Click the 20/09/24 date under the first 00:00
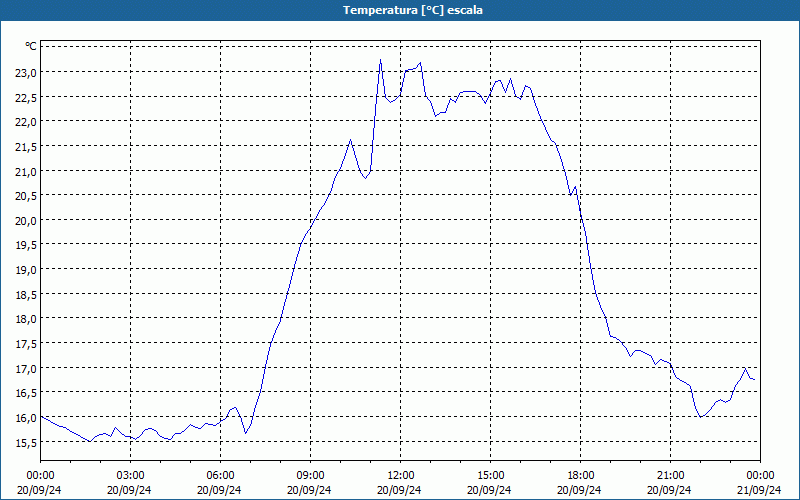Viewport: 800px width, 500px height. pos(39,490)
